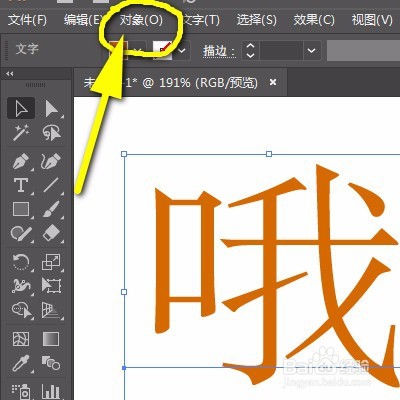Select the Rotate tool
The width and height of the screenshot is (400, 400).
click(21, 262)
